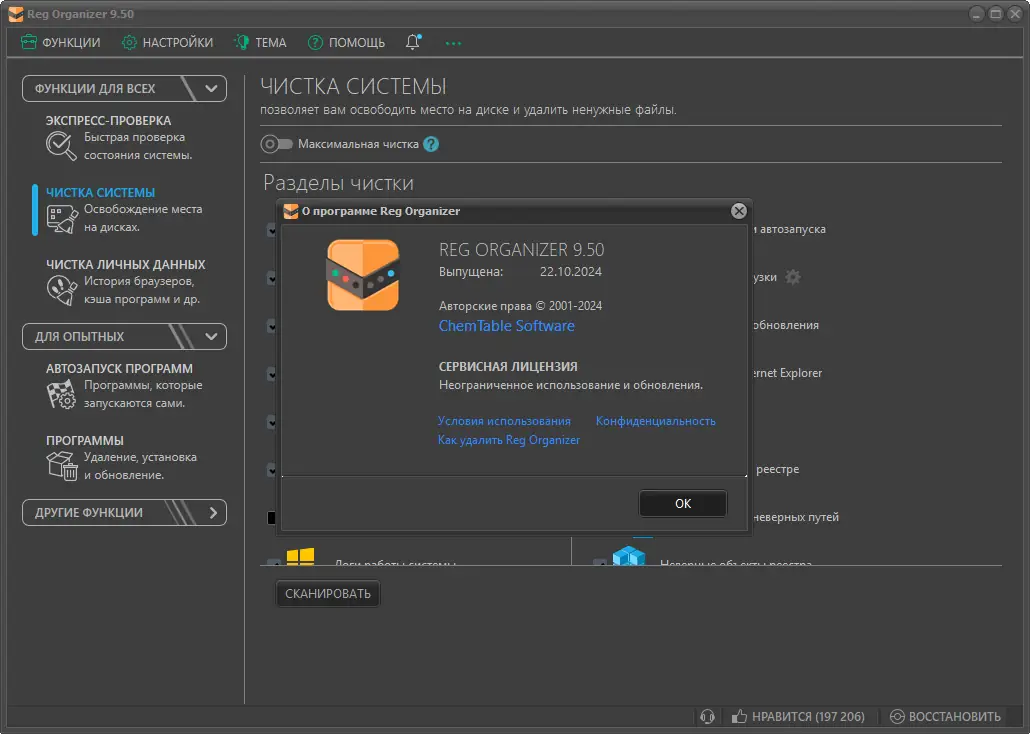The width and height of the screenshot is (1030, 734).
Task: Open the ChemTable Software link
Action: click(x=506, y=326)
